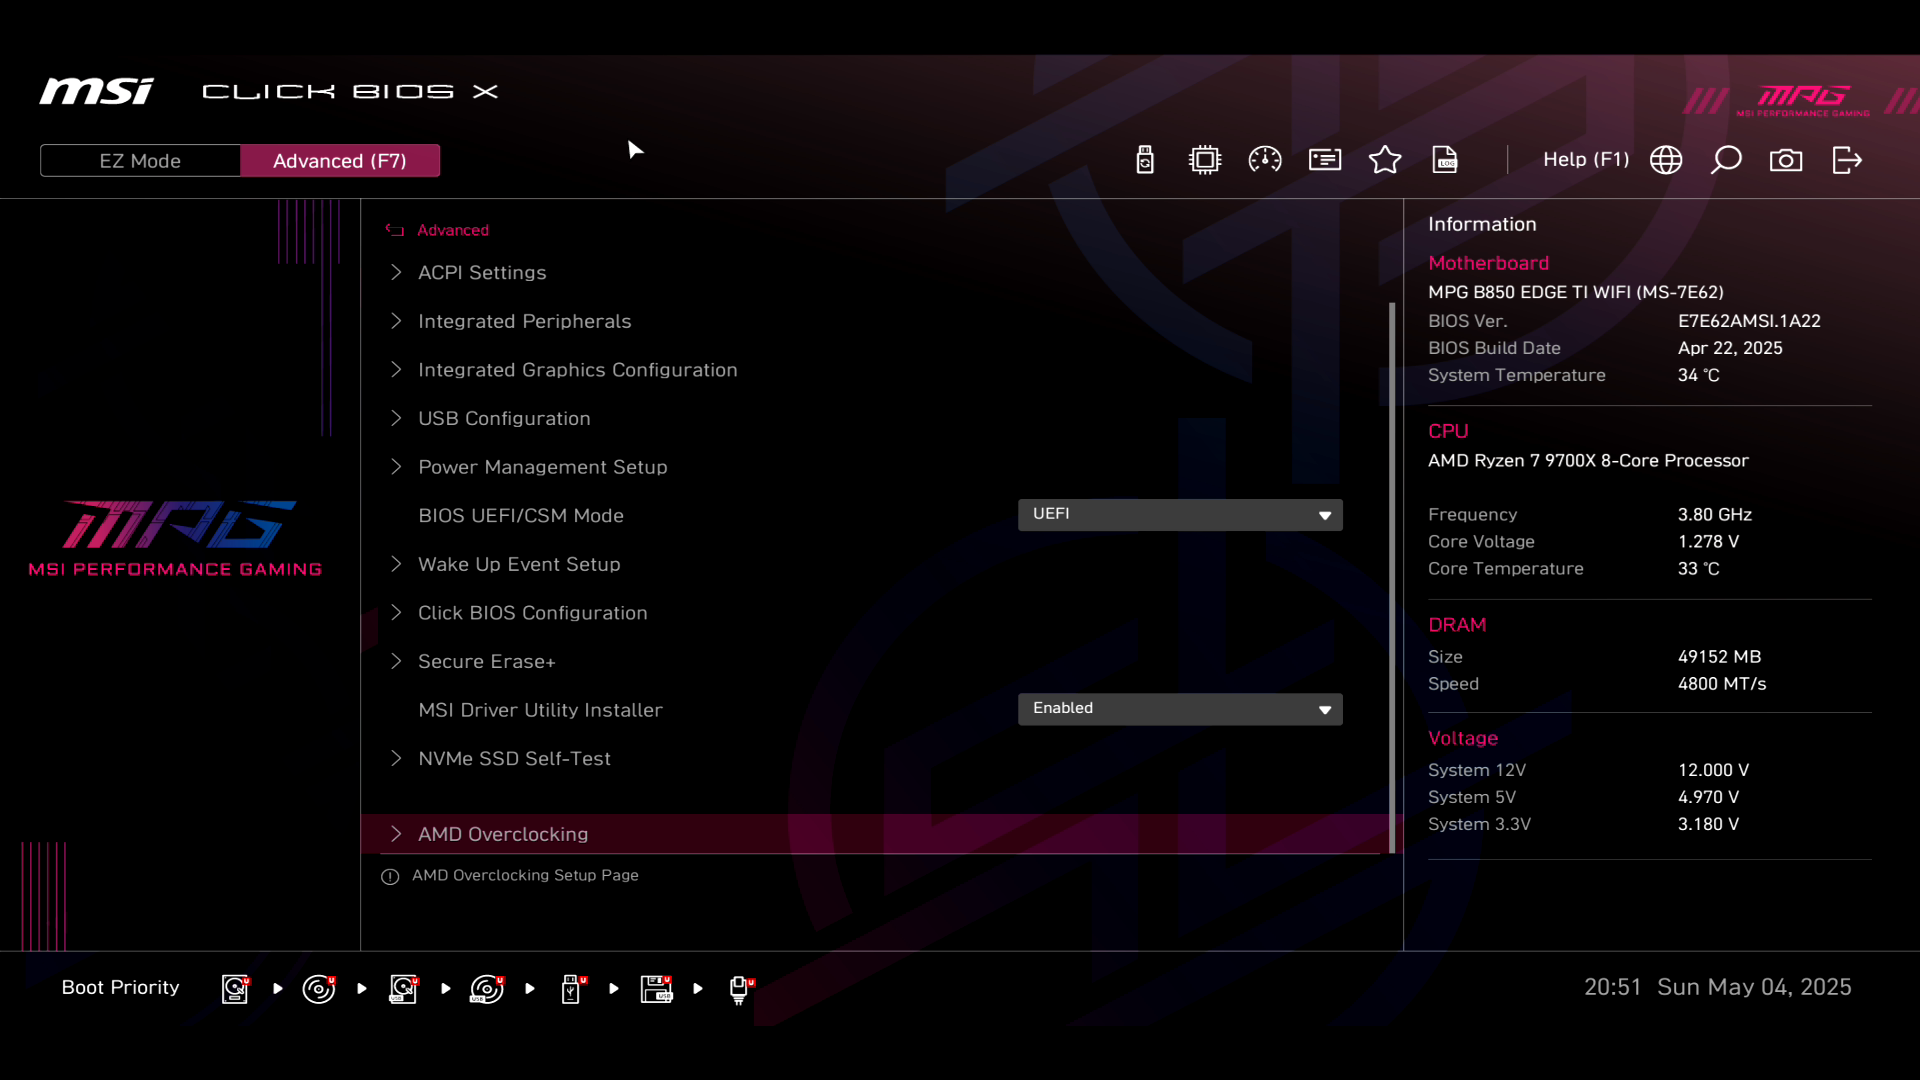Select first hard disk boot priority icon
The height and width of the screenshot is (1080, 1920).
pyautogui.click(x=235, y=989)
